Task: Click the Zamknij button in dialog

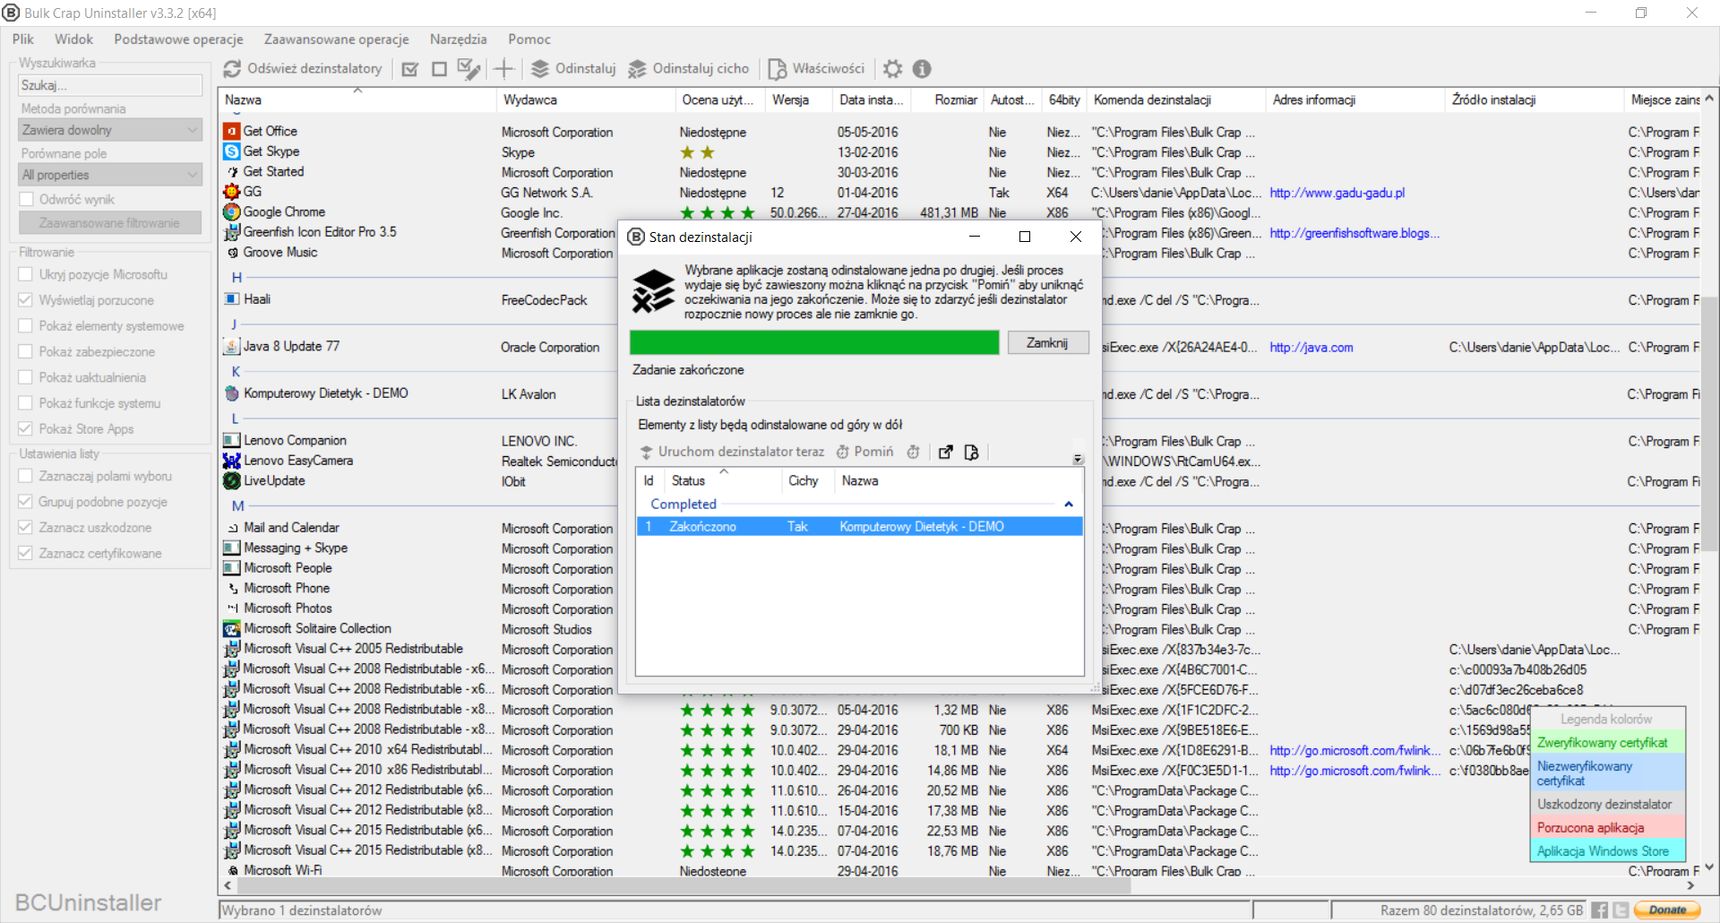Action: click(1047, 343)
